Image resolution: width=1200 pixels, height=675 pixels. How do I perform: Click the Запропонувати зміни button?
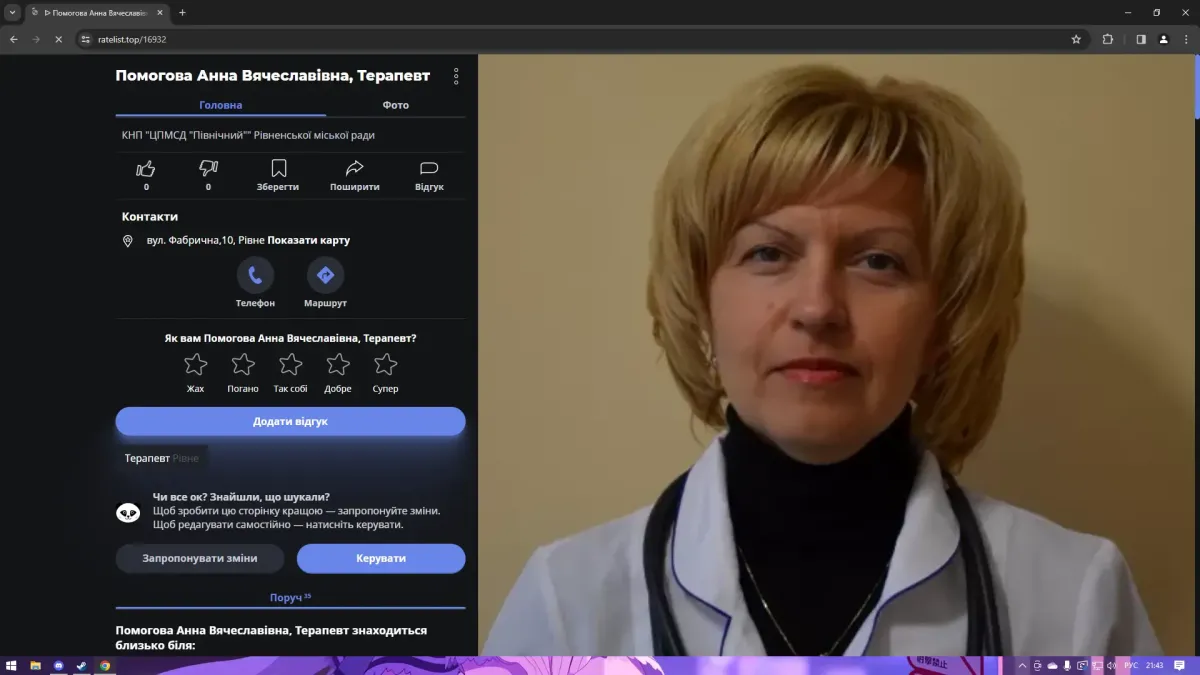tap(200, 558)
